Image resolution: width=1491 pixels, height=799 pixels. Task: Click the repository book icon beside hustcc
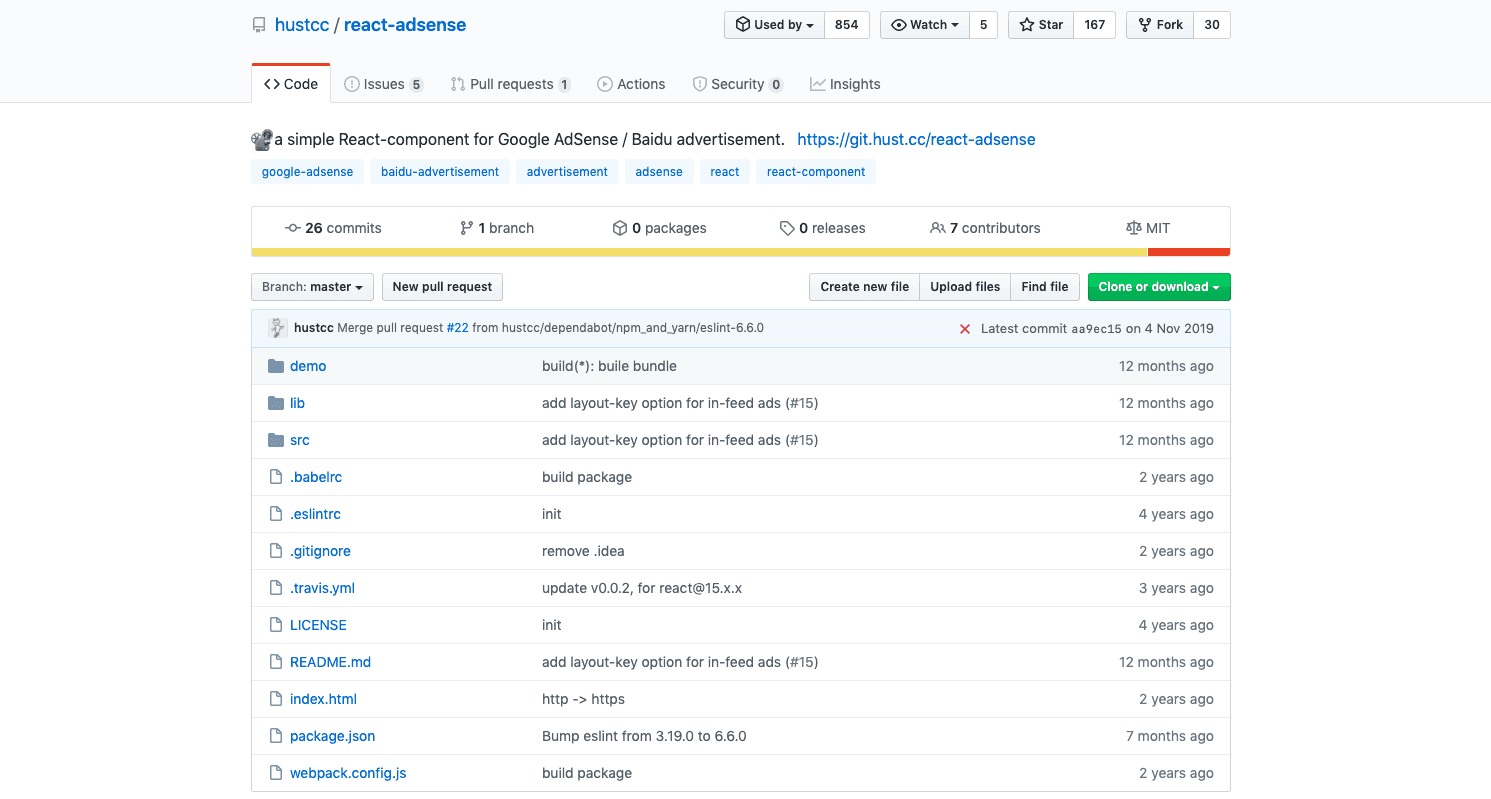(x=259, y=25)
